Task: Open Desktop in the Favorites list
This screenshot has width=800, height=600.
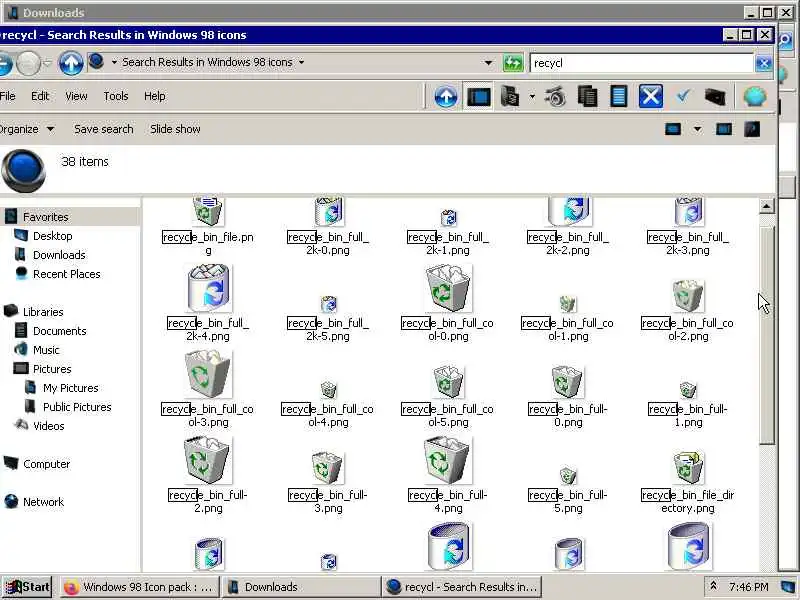Action: pyautogui.click(x=53, y=236)
